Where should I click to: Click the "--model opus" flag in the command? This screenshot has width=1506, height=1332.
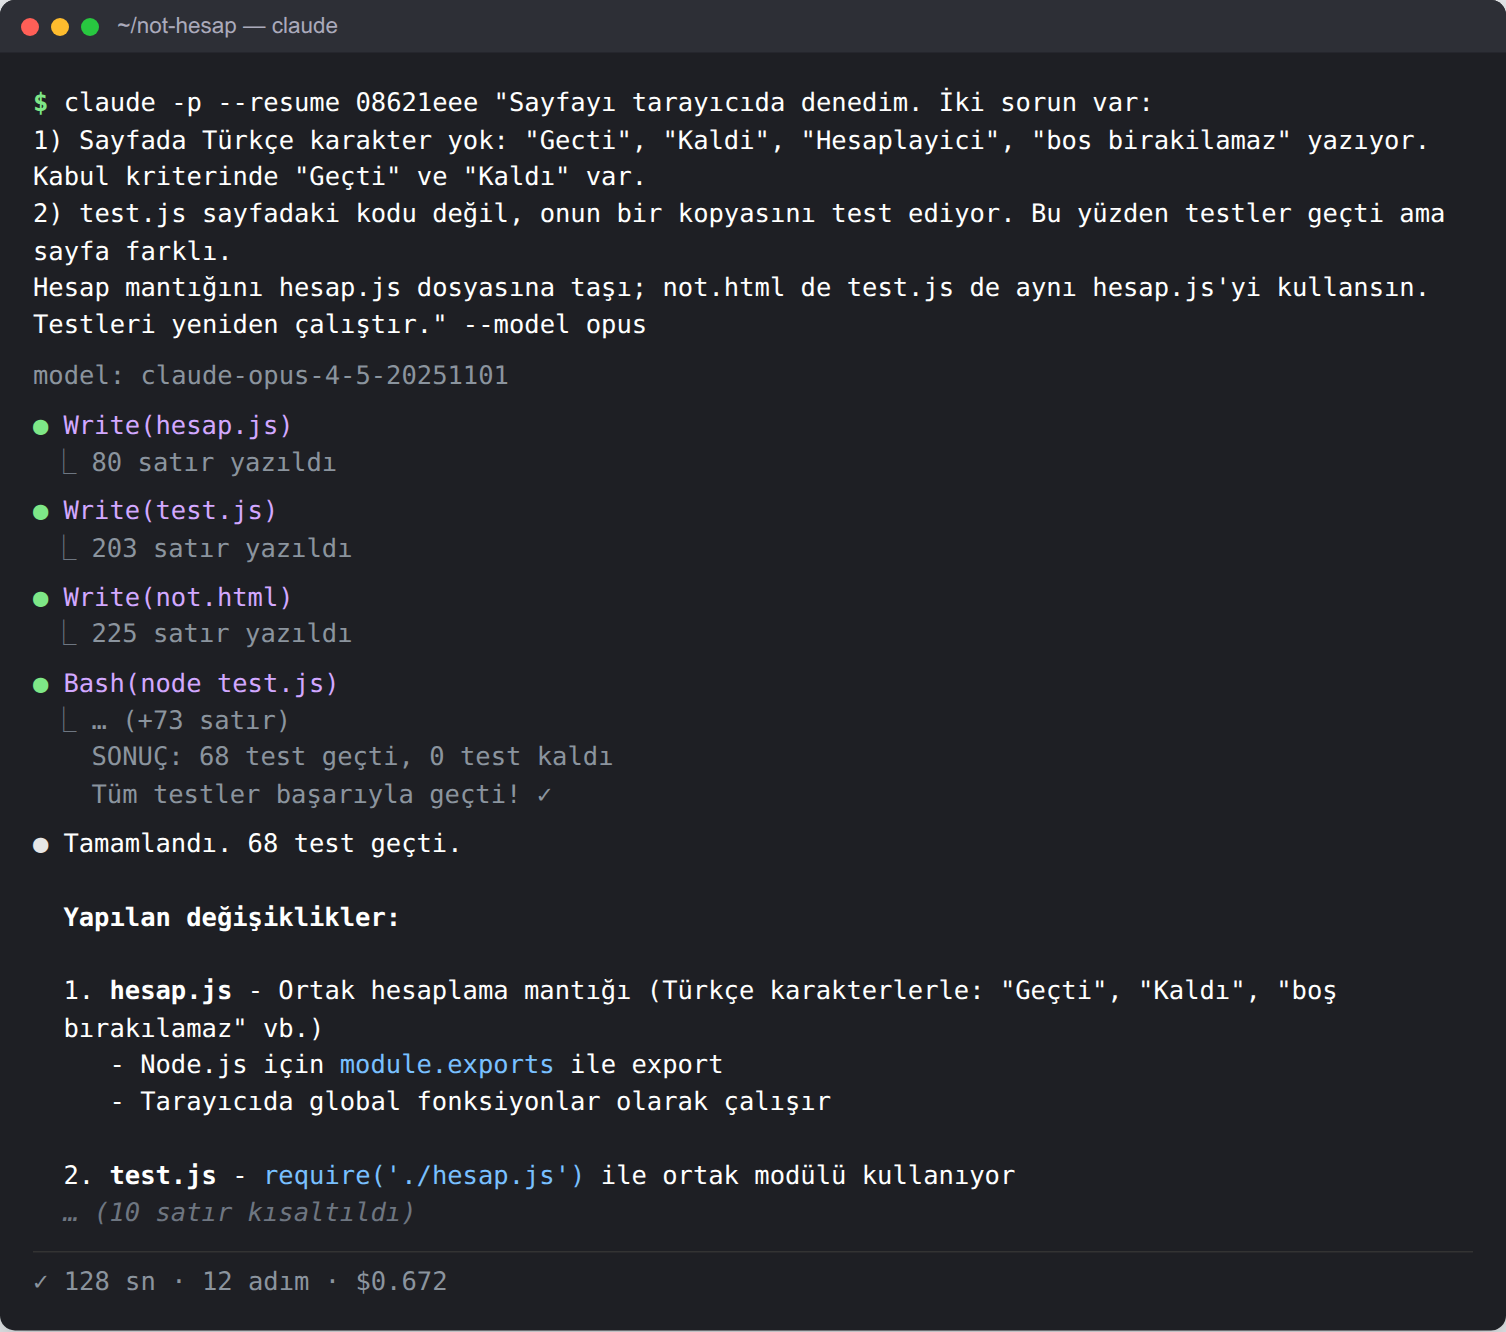[555, 325]
